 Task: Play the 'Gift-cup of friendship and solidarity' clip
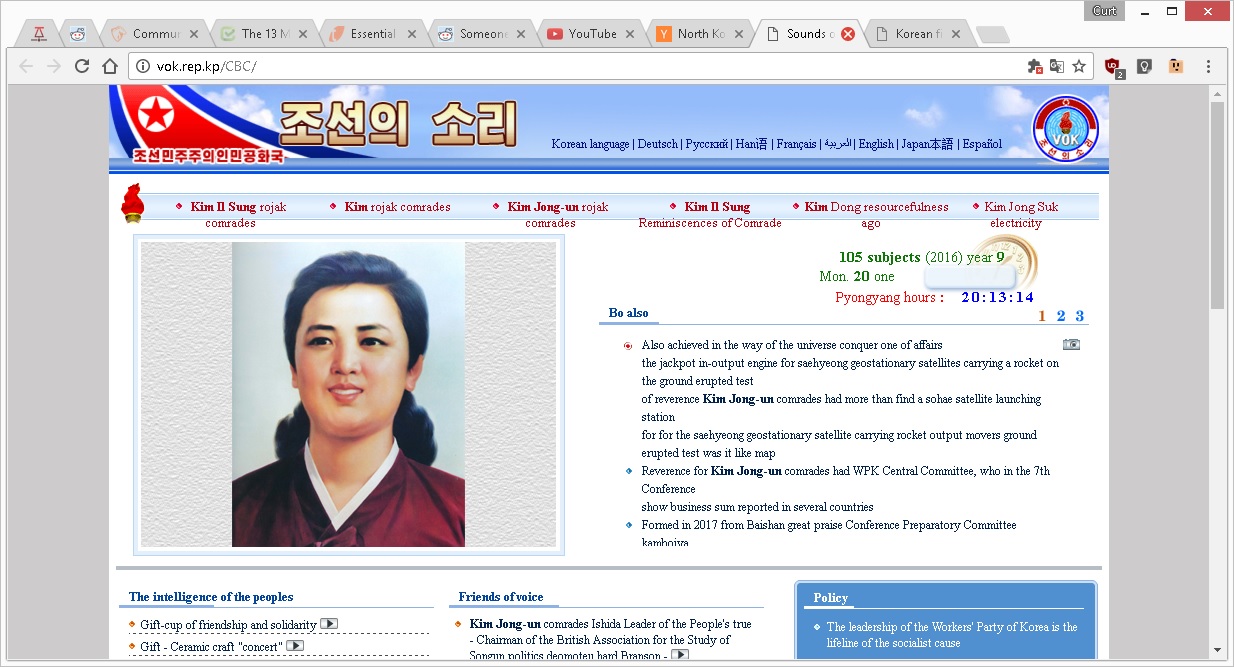[x=328, y=624]
